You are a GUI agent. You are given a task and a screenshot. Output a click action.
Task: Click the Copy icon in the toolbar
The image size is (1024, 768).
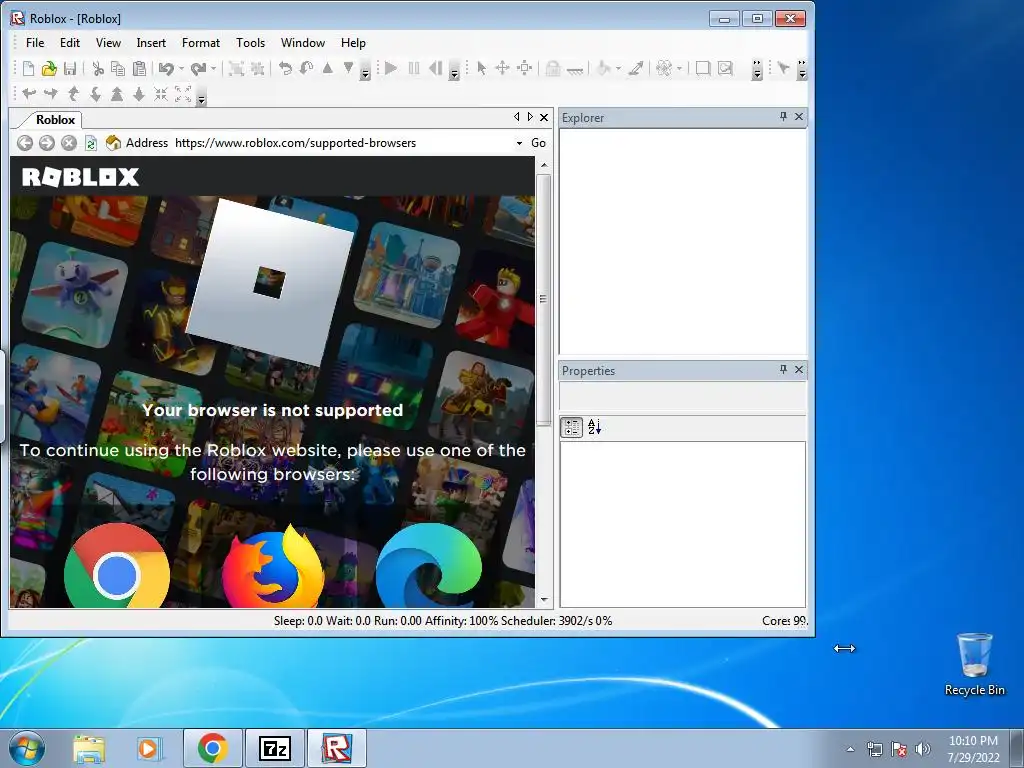[118, 68]
